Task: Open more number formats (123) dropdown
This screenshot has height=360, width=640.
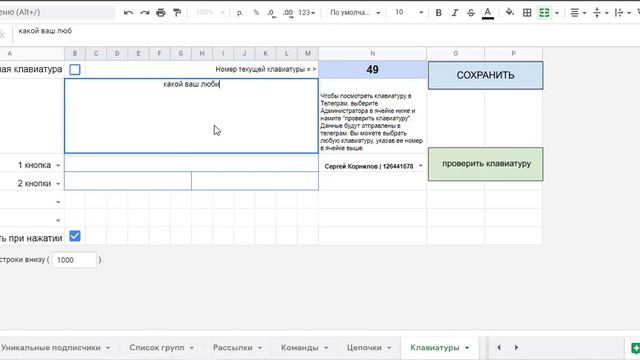Action: point(307,13)
